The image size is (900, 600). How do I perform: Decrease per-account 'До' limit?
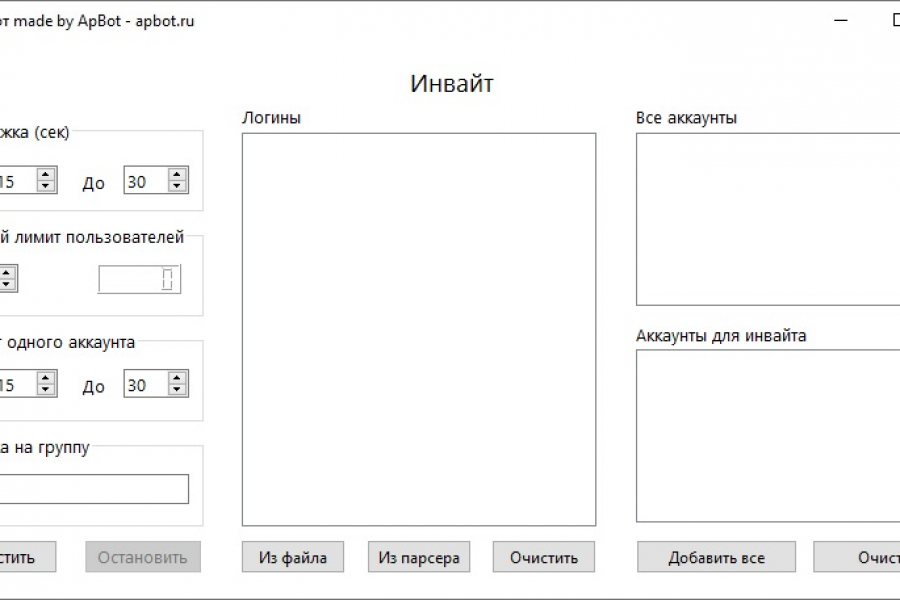pyautogui.click(x=178, y=390)
